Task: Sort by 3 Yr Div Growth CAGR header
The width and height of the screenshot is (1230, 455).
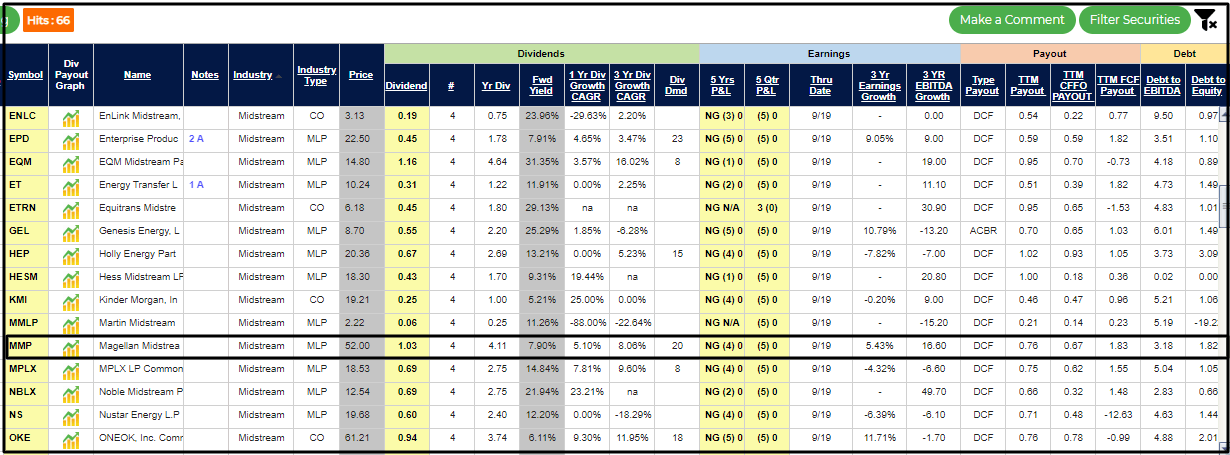Action: 631,86
